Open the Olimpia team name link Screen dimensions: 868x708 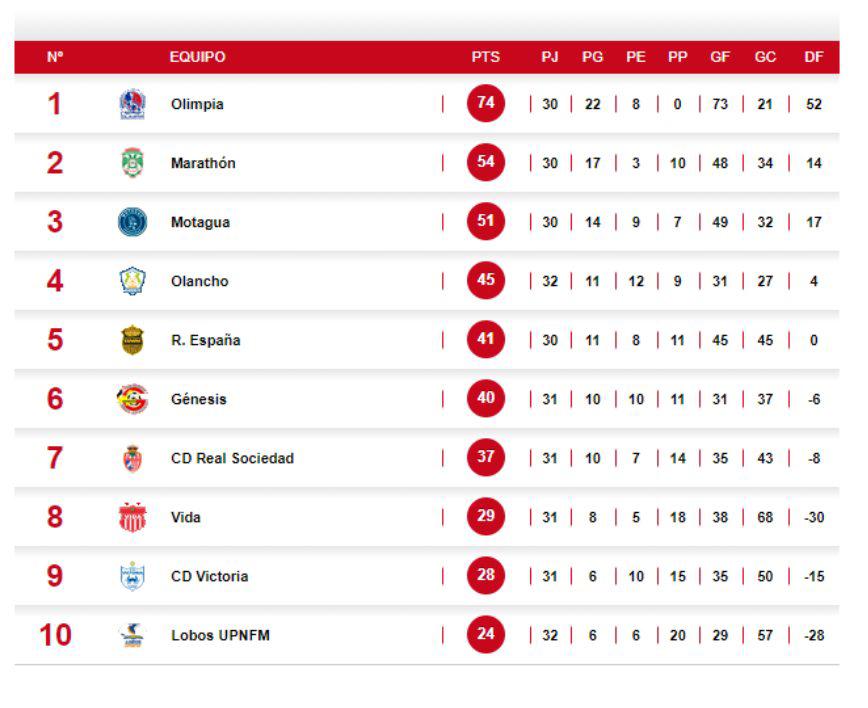(x=197, y=104)
